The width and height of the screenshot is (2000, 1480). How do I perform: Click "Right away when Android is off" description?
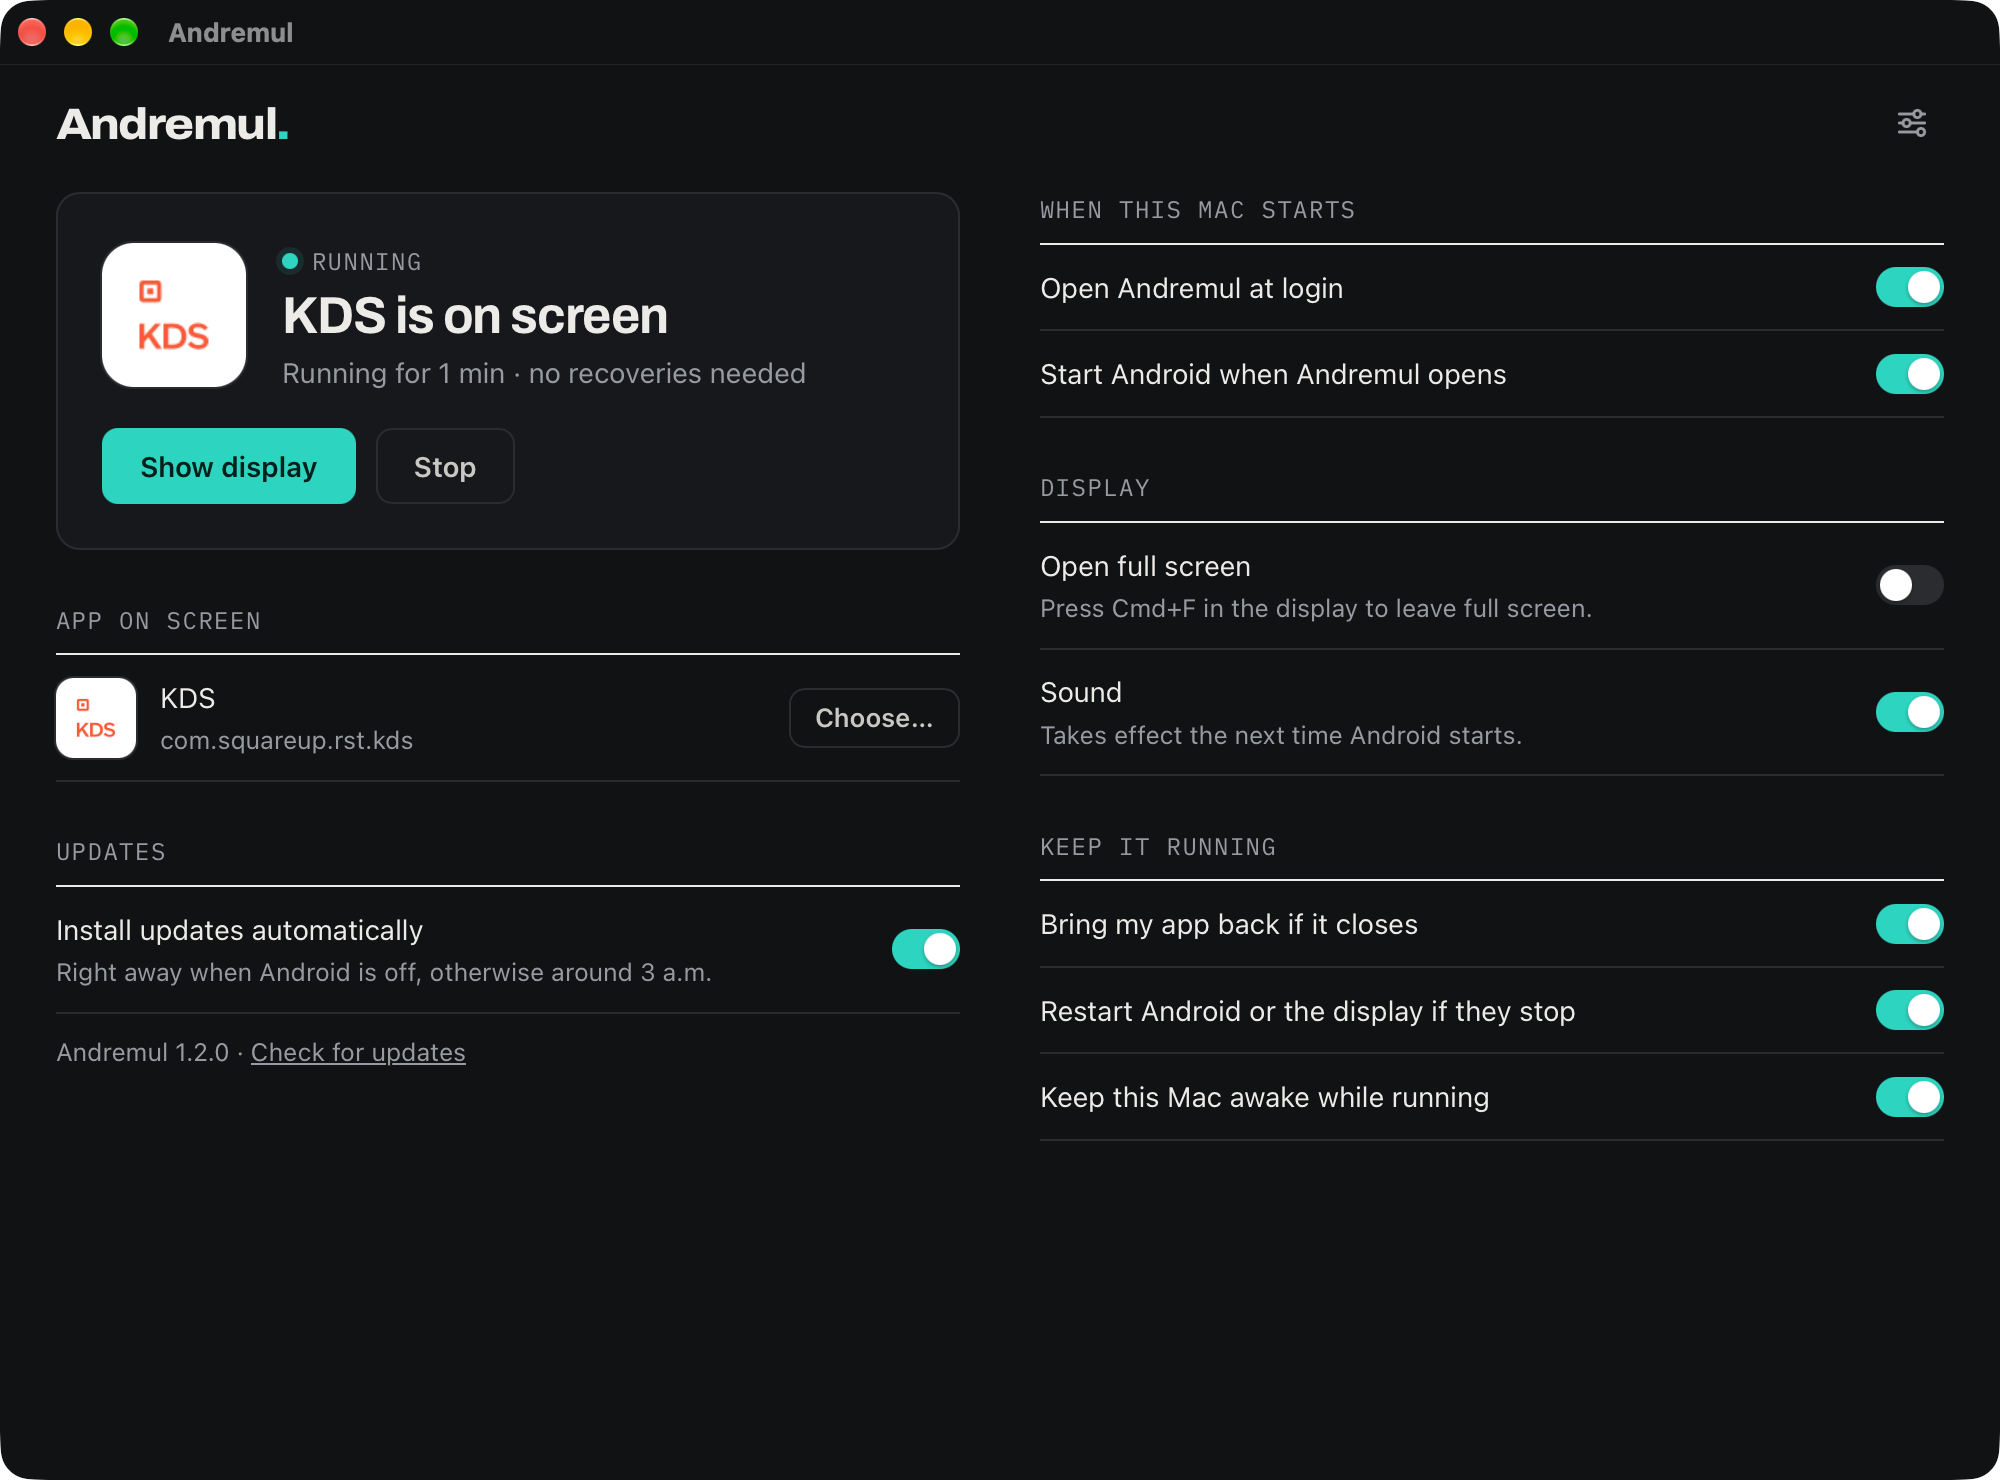click(384, 973)
